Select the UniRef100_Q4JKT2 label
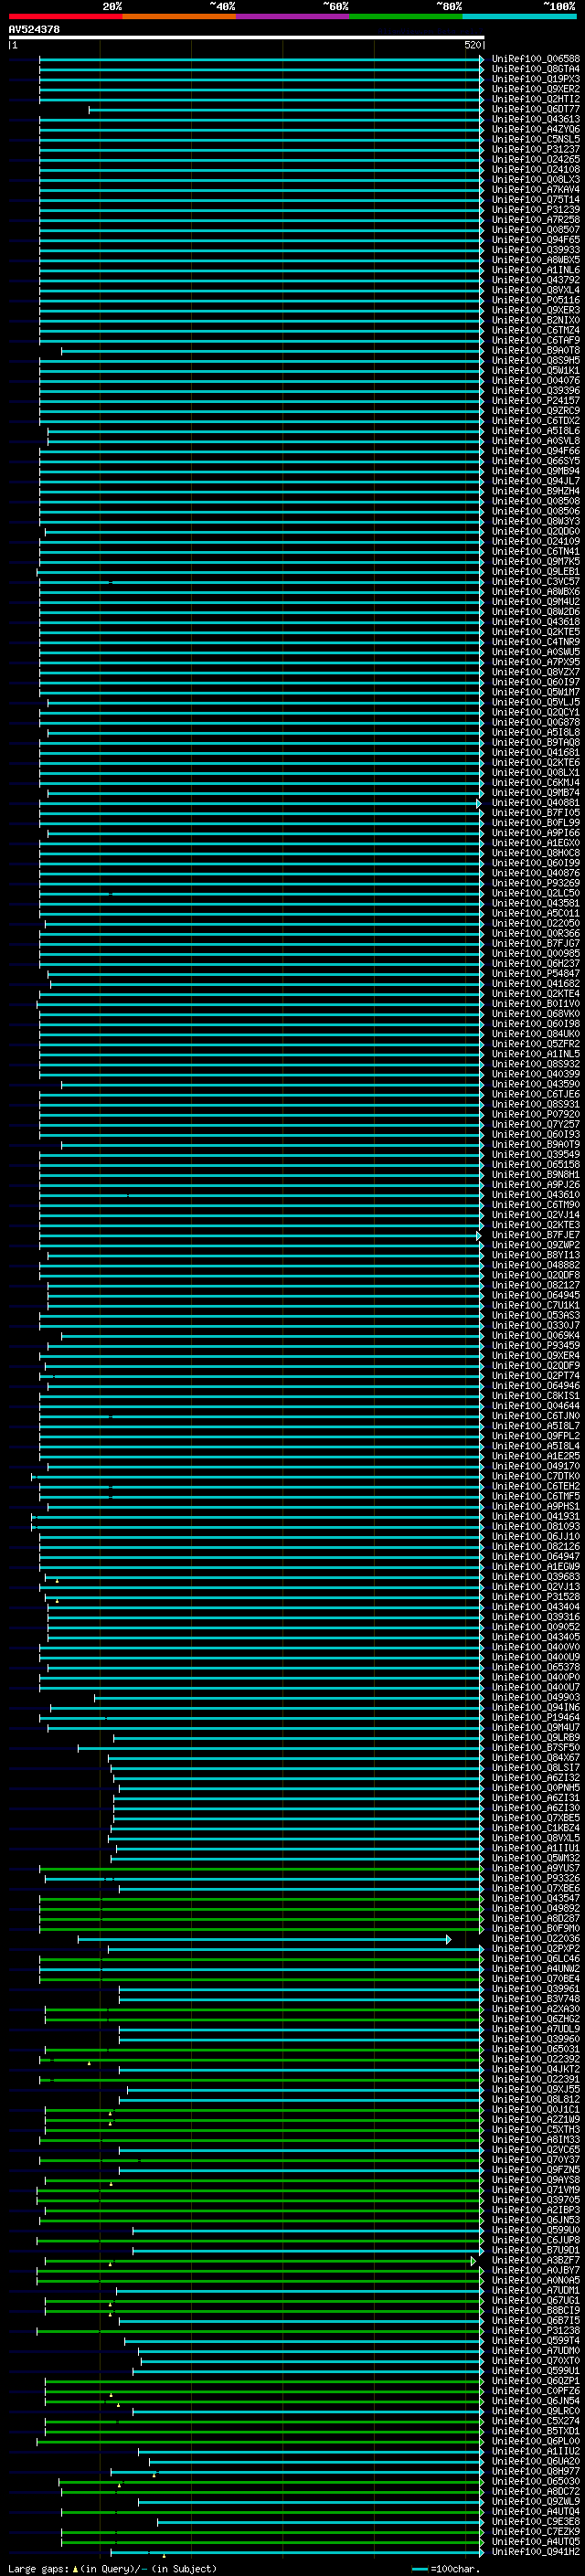 pos(536,2068)
